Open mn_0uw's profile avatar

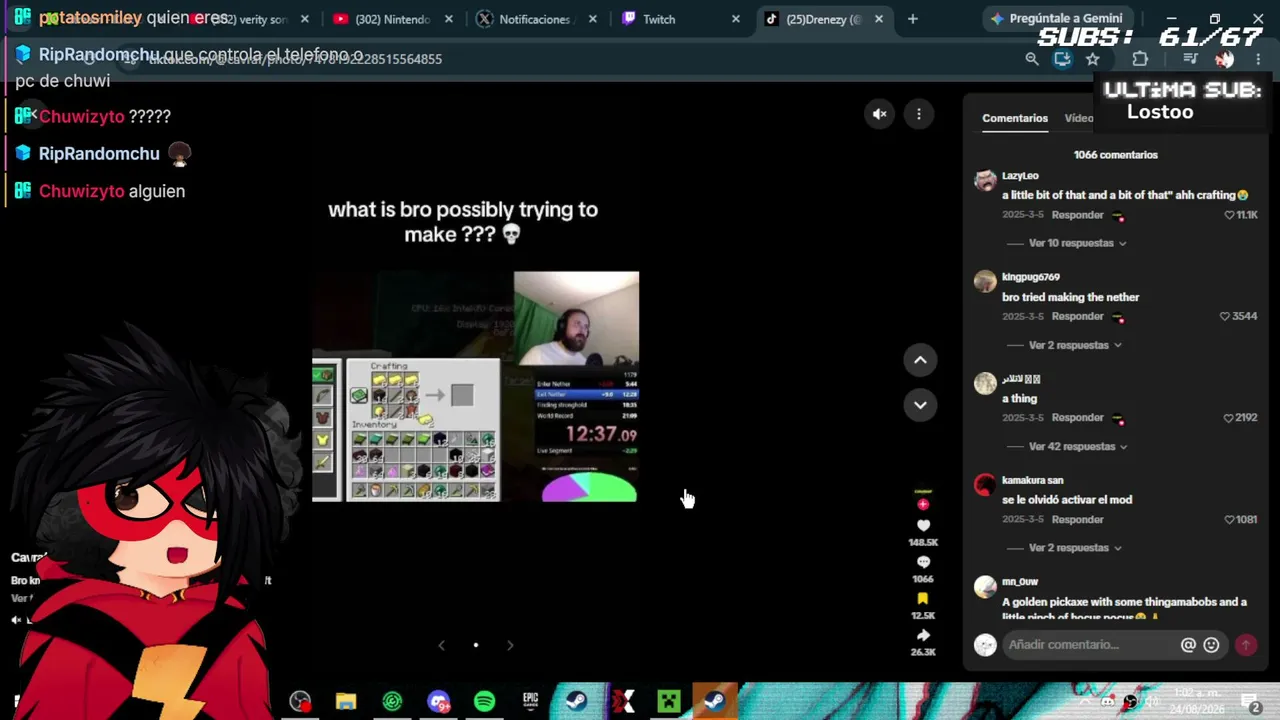pyautogui.click(x=986, y=586)
